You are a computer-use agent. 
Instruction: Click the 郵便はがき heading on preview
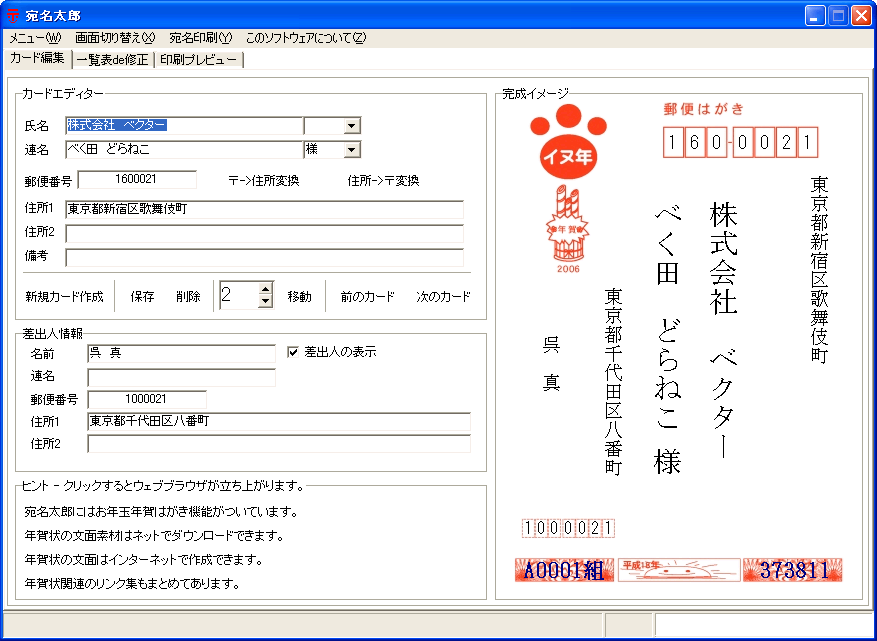pyautogui.click(x=704, y=109)
